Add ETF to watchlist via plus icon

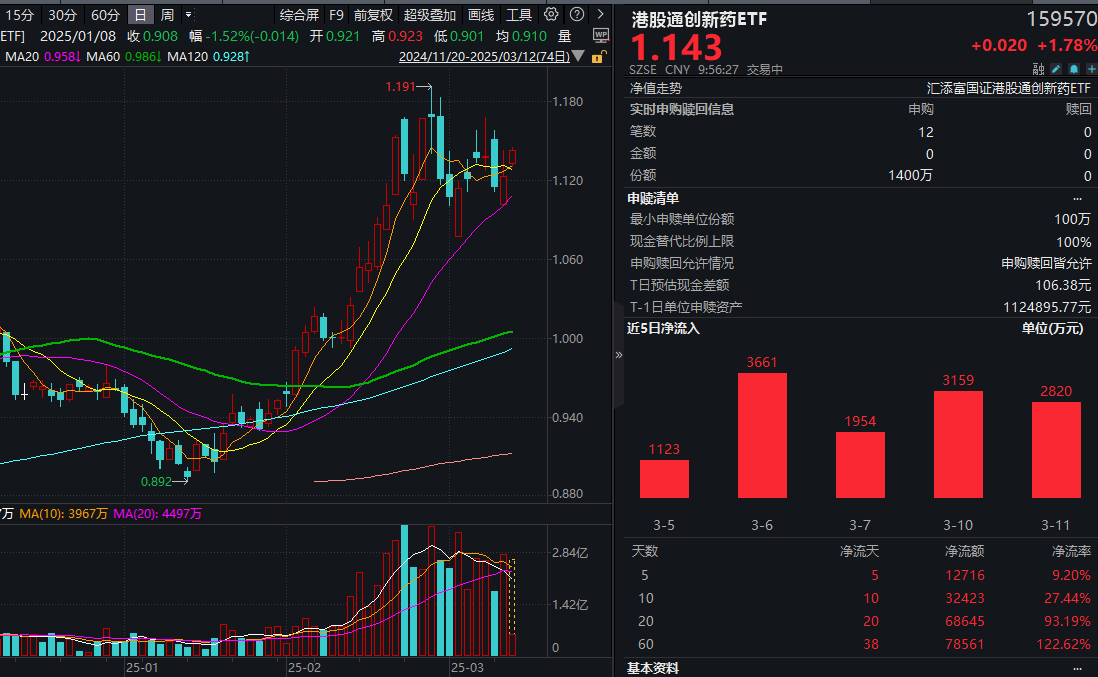1092,68
